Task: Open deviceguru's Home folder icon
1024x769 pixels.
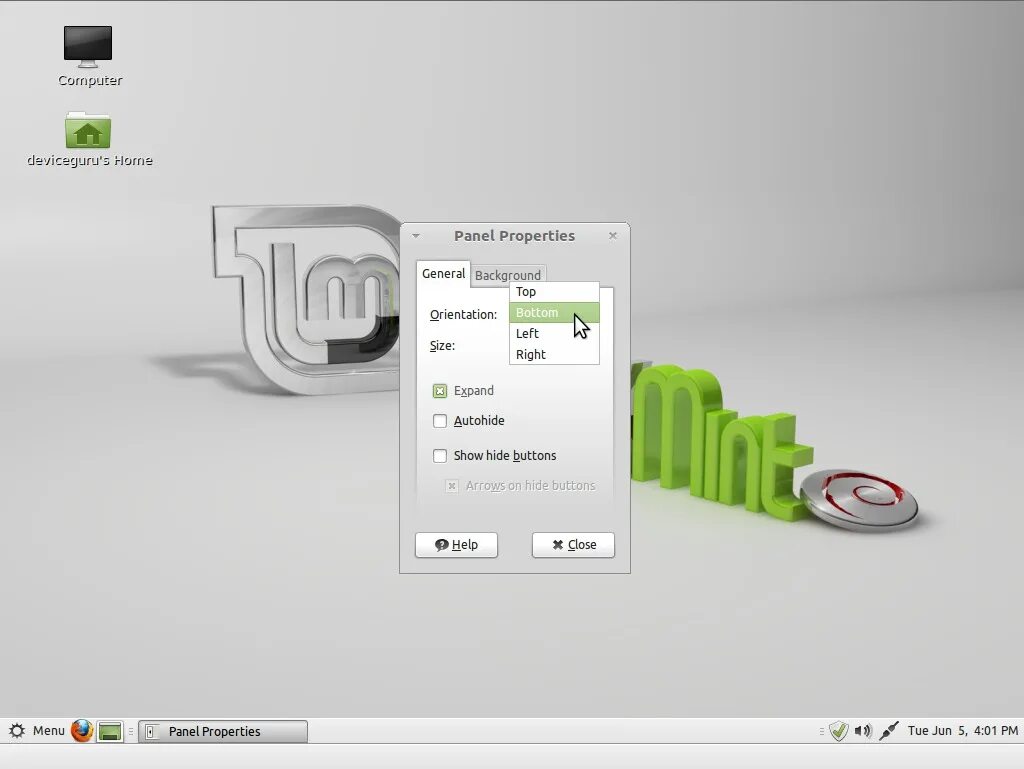Action: [x=88, y=131]
